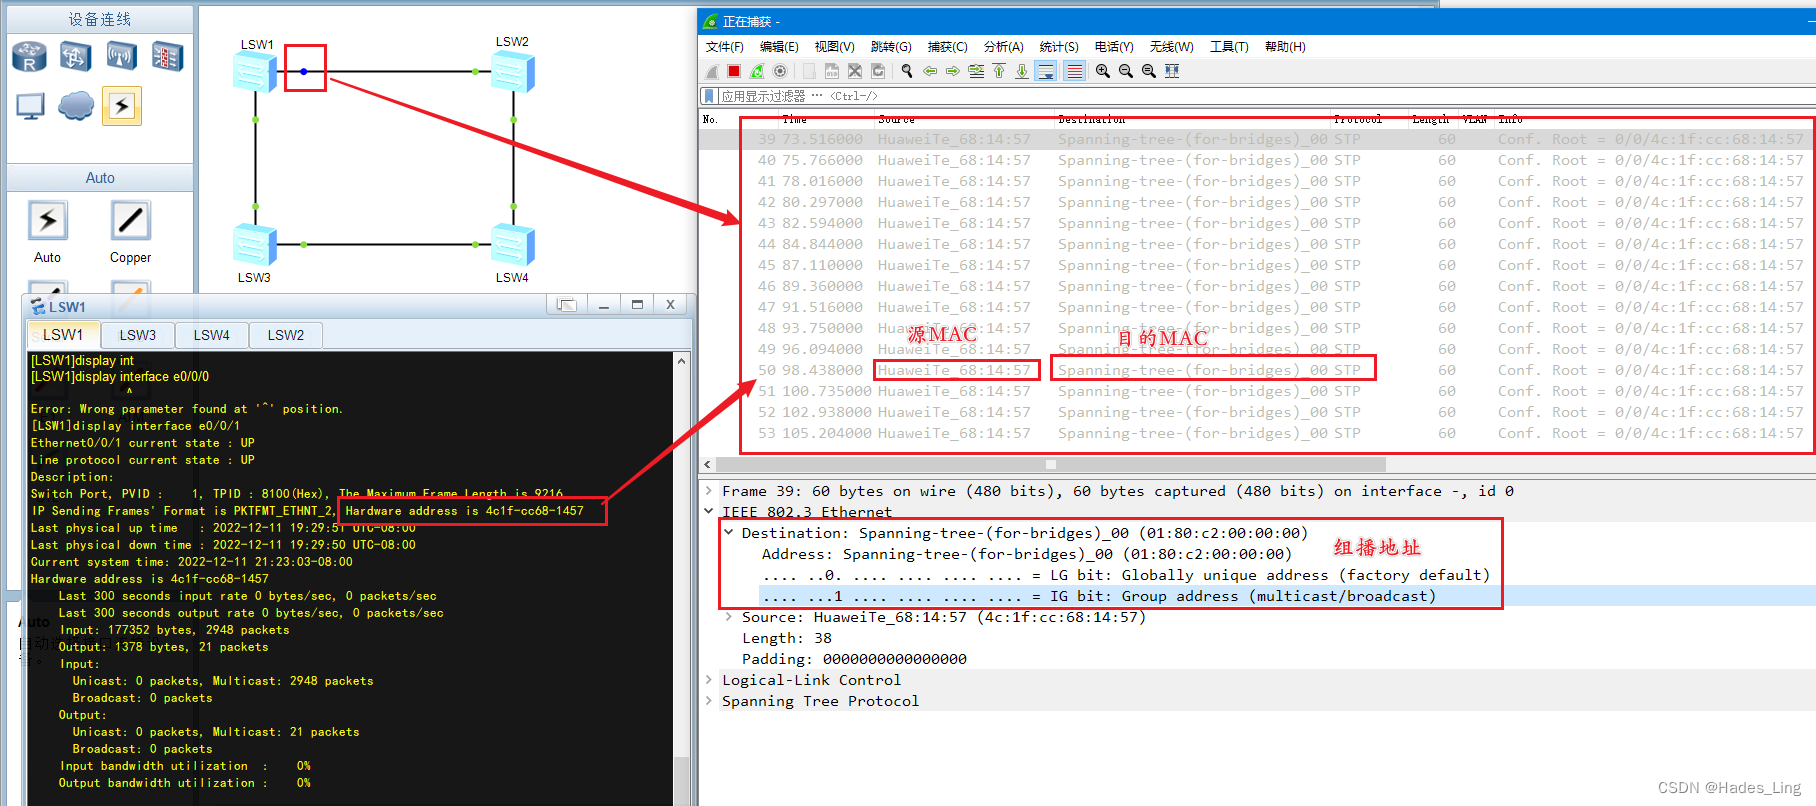Select packet number 39 row

click(x=1257, y=139)
